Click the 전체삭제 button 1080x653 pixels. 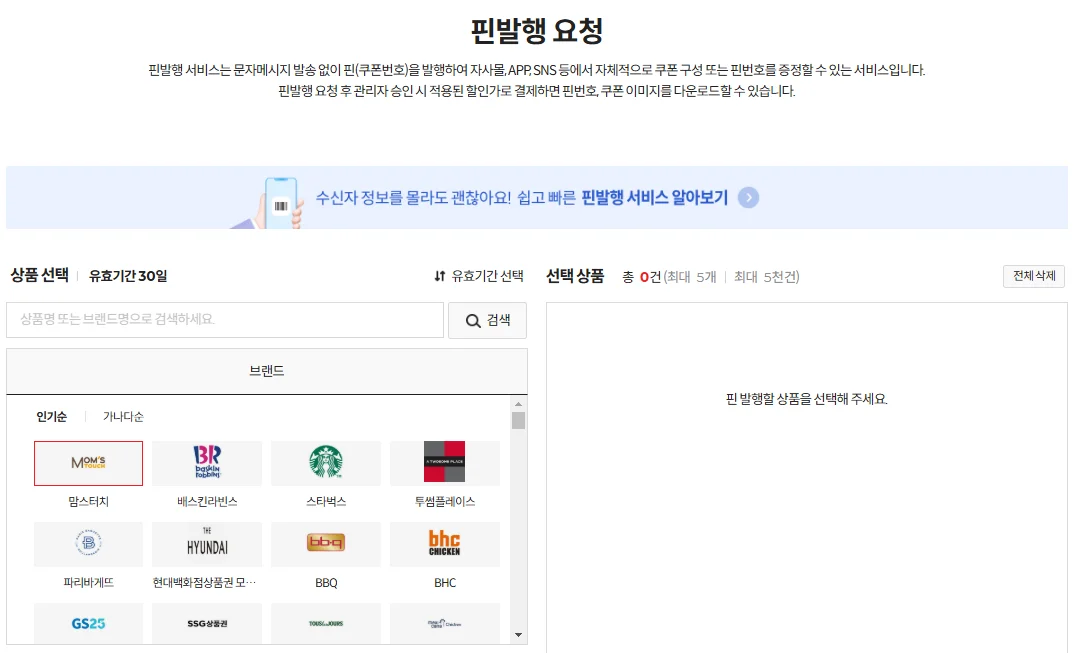1034,276
